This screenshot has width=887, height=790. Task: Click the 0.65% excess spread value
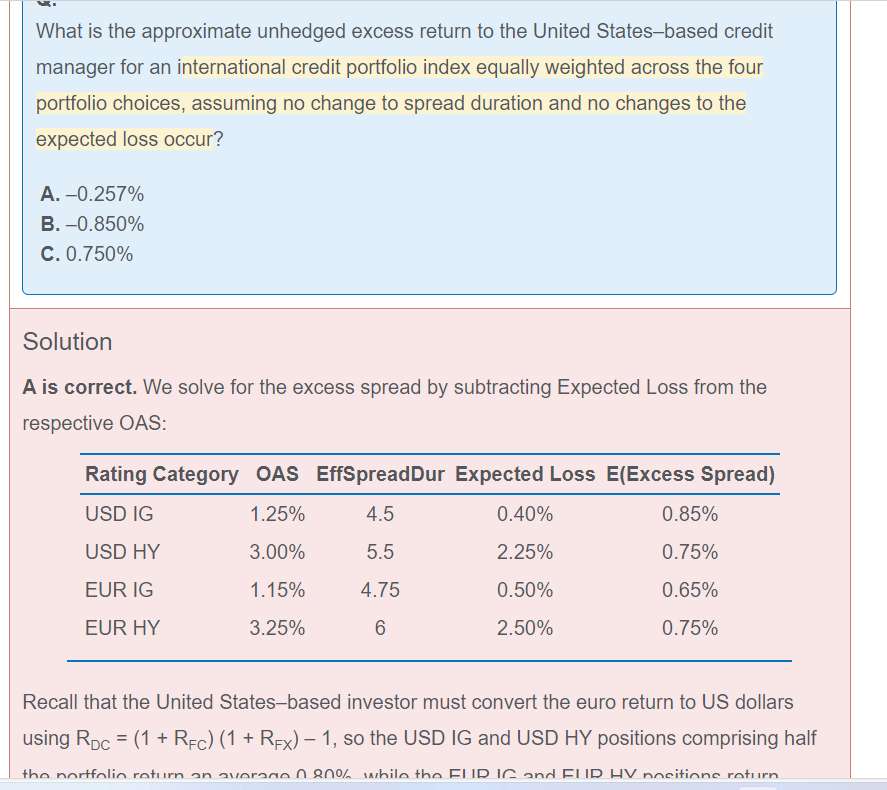[x=690, y=590]
